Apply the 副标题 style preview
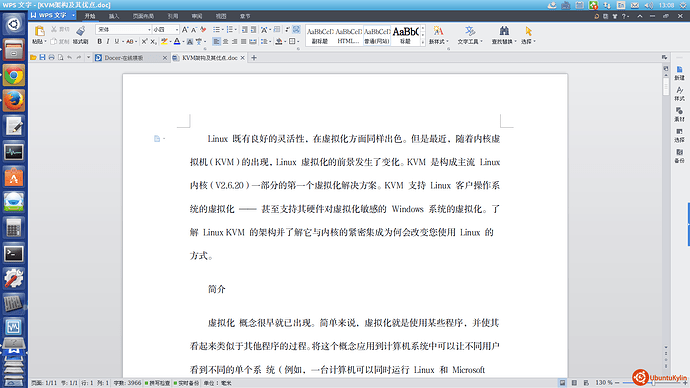The height and width of the screenshot is (388, 690). [x=320, y=35]
